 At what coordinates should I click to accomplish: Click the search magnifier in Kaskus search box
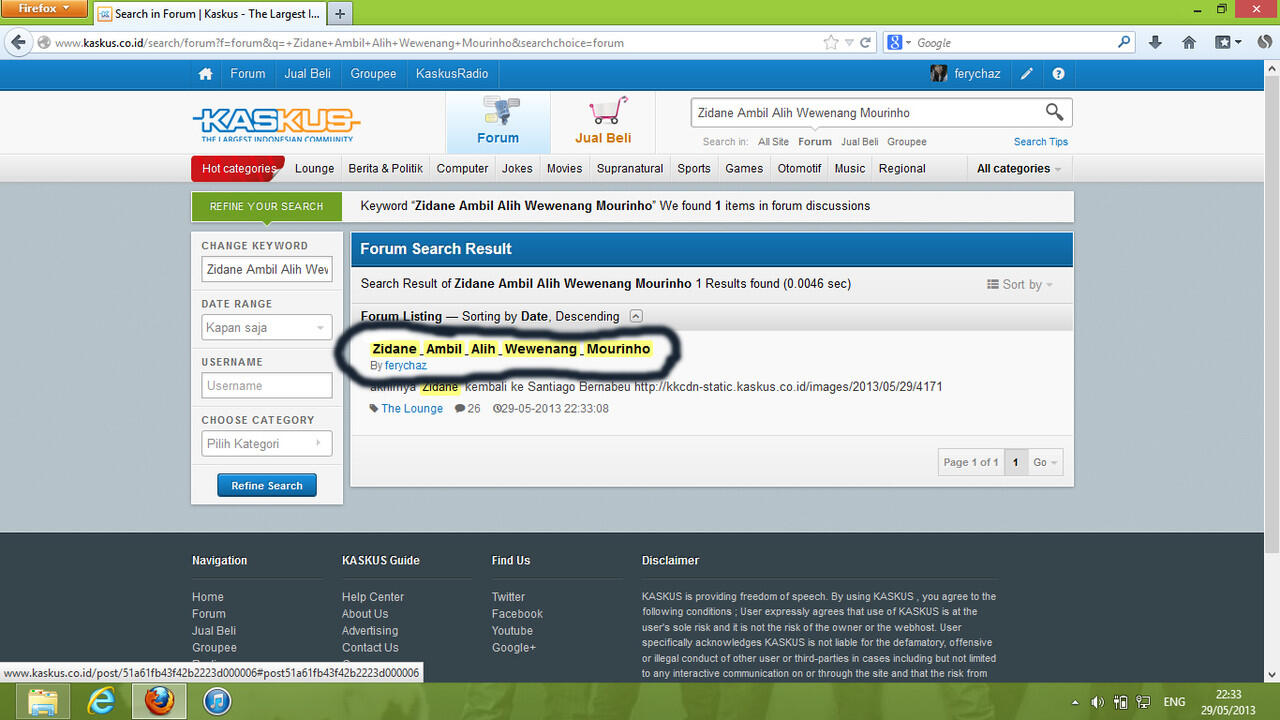tap(1054, 112)
